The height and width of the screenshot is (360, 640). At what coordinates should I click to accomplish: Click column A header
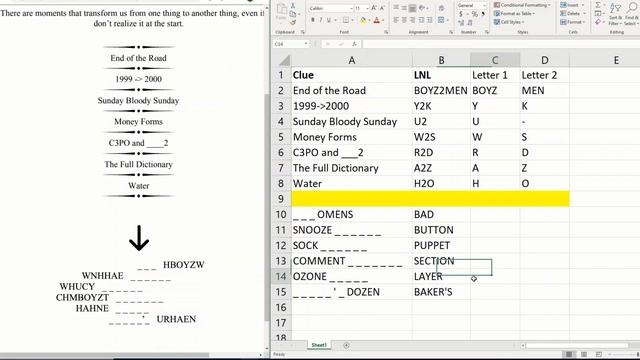coord(351,60)
